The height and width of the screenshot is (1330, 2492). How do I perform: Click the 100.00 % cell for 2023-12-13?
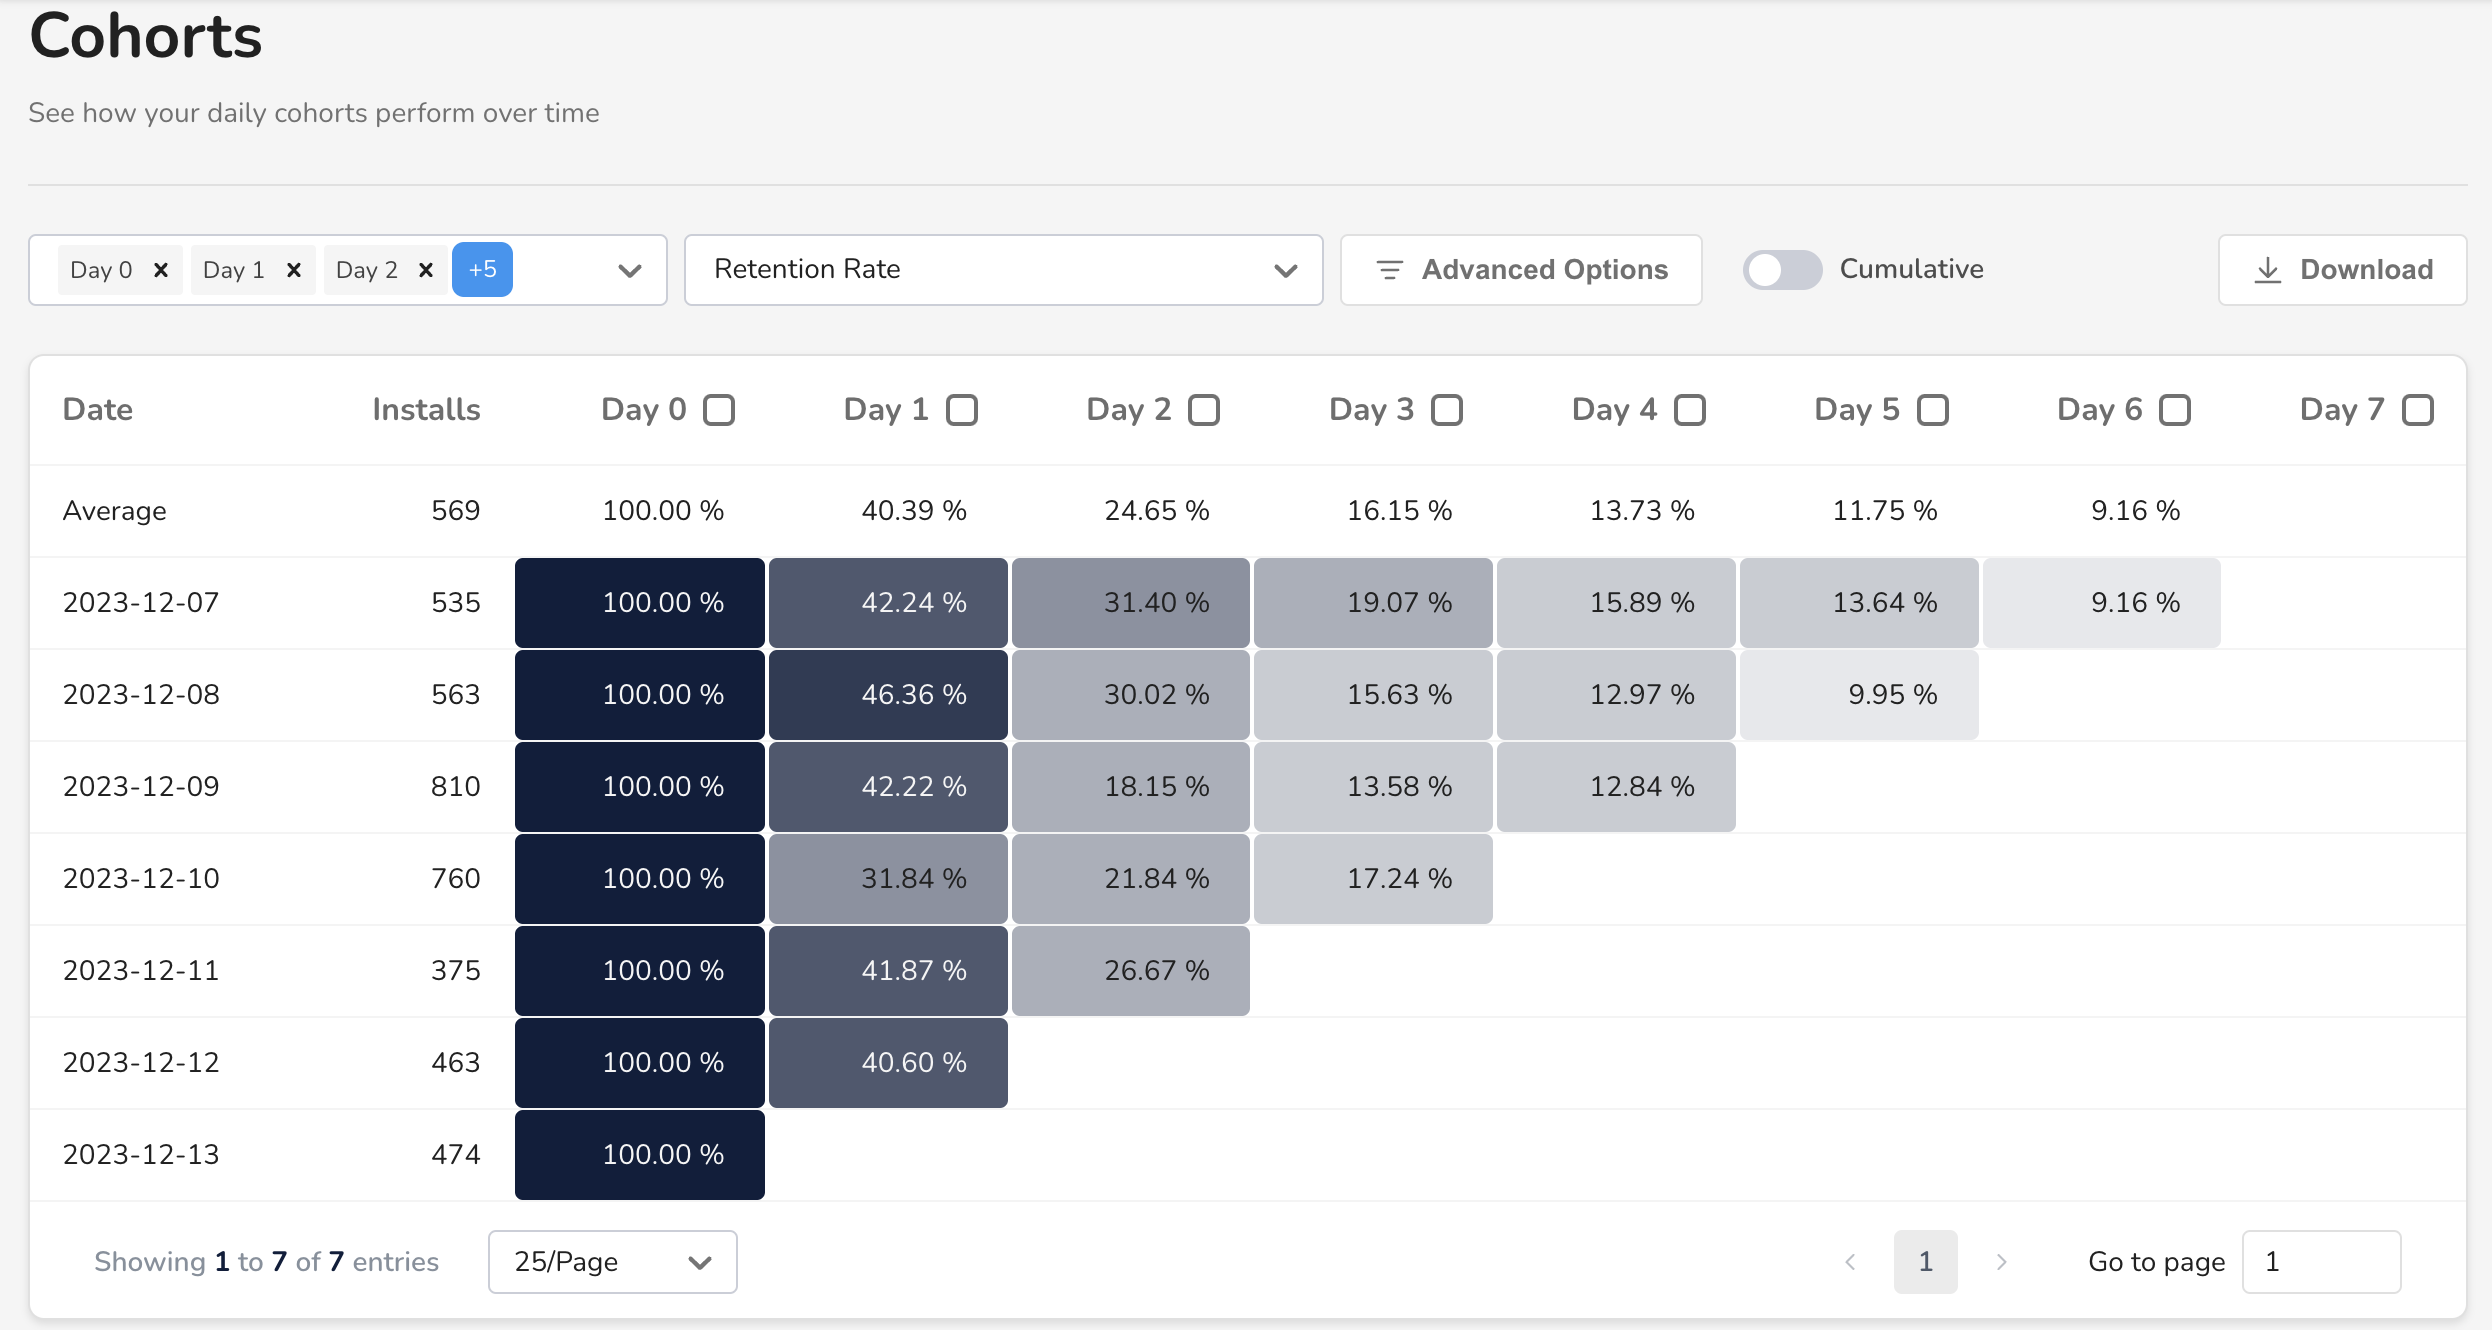click(x=640, y=1155)
